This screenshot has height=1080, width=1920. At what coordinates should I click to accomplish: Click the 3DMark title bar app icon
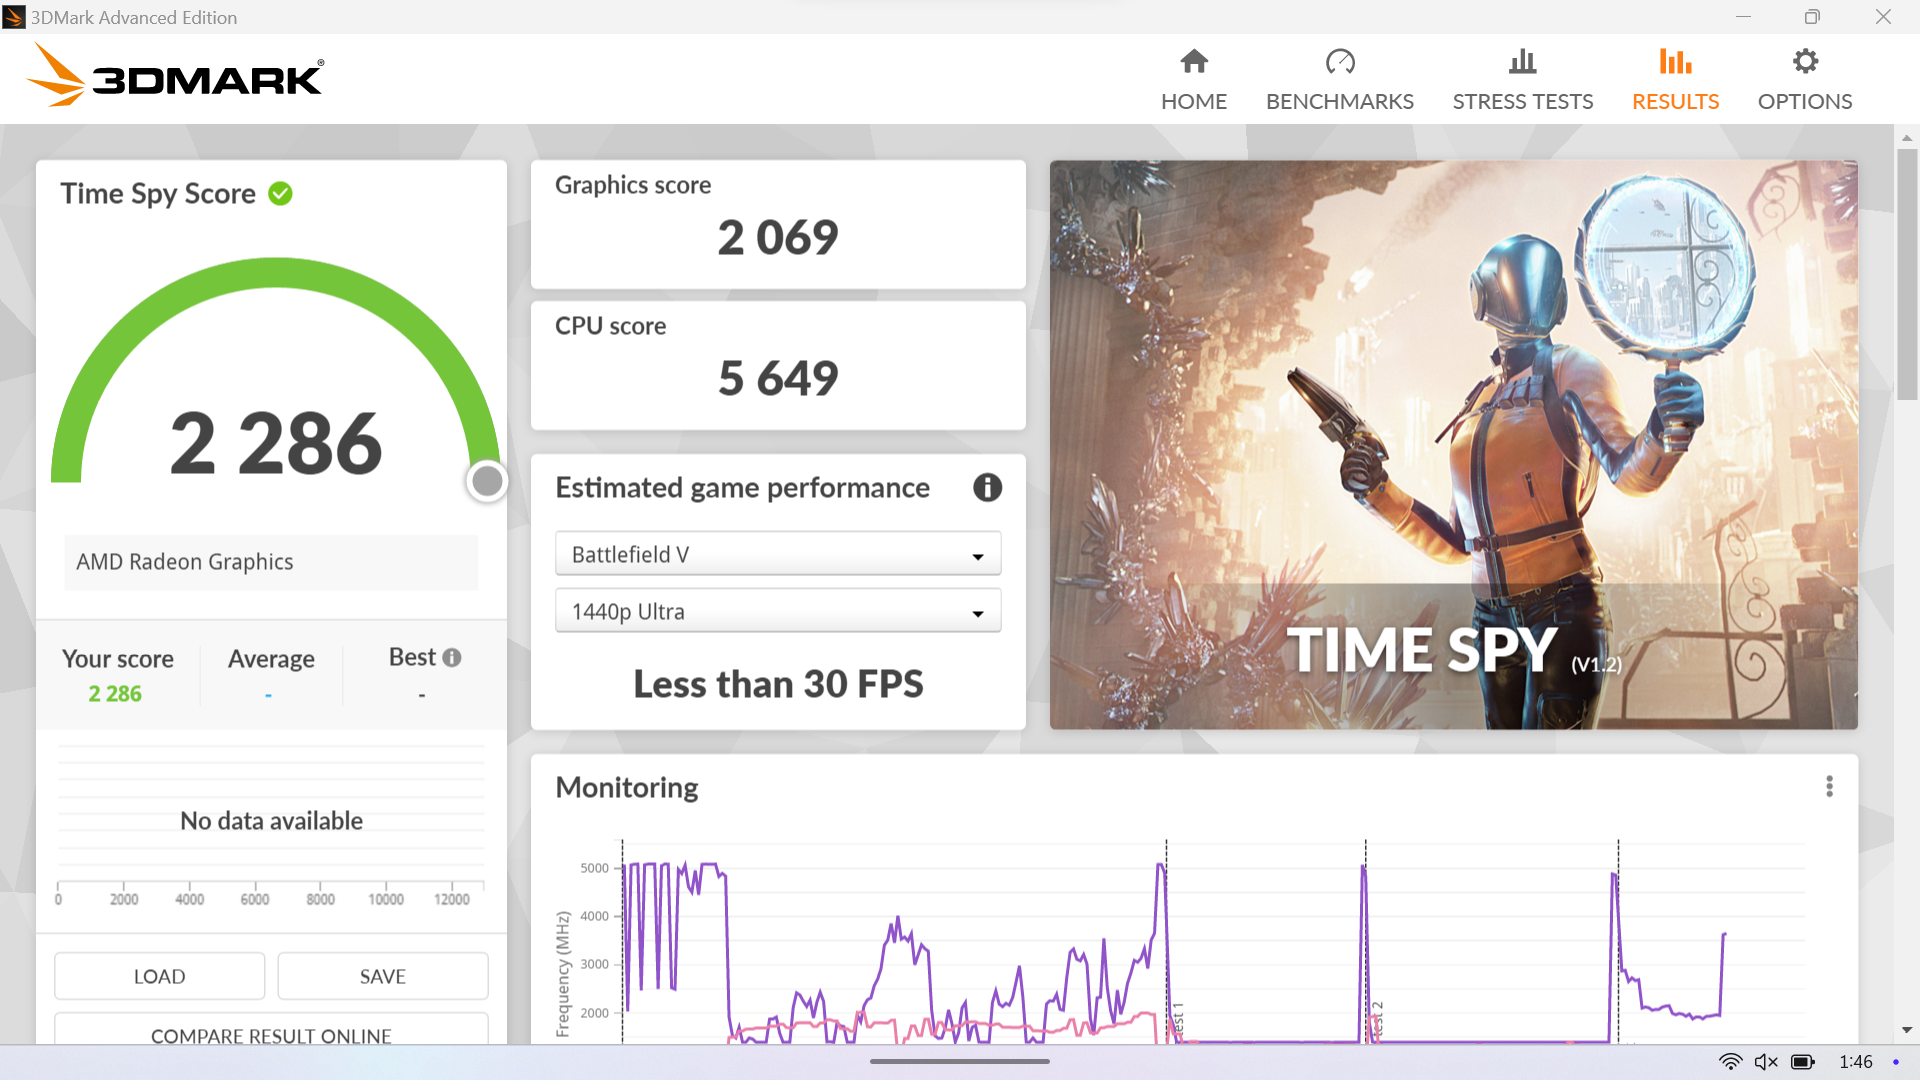(14, 17)
